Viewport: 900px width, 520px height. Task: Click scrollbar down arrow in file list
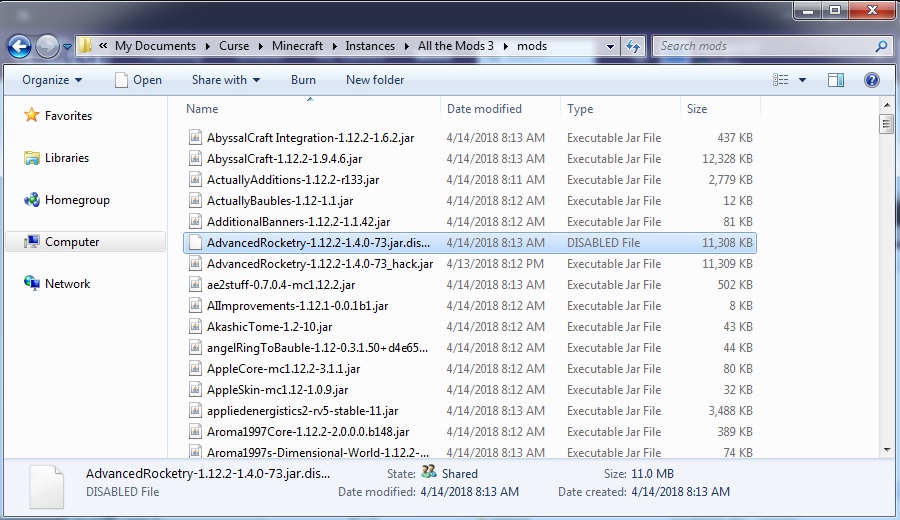tap(887, 451)
